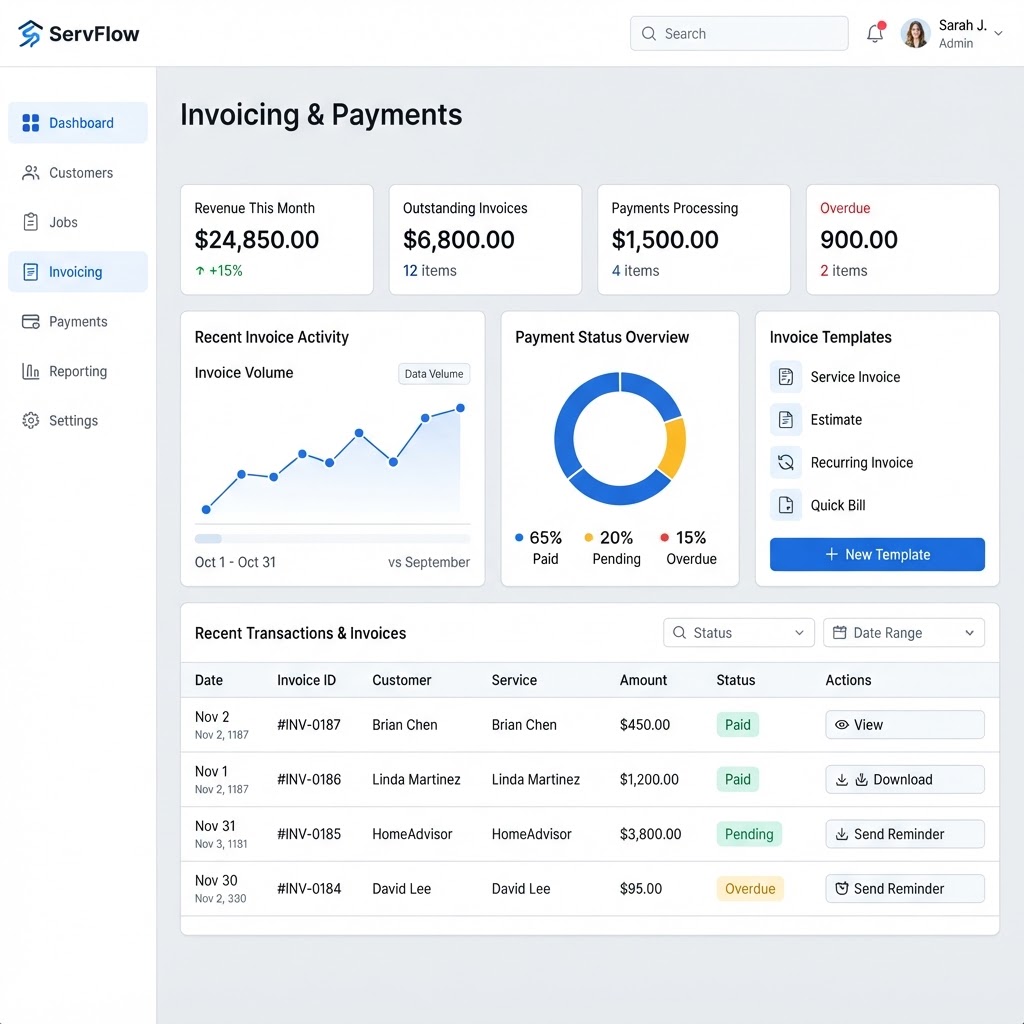Click the Dashboard grid icon
Screen dimensions: 1024x1024
pos(31,123)
